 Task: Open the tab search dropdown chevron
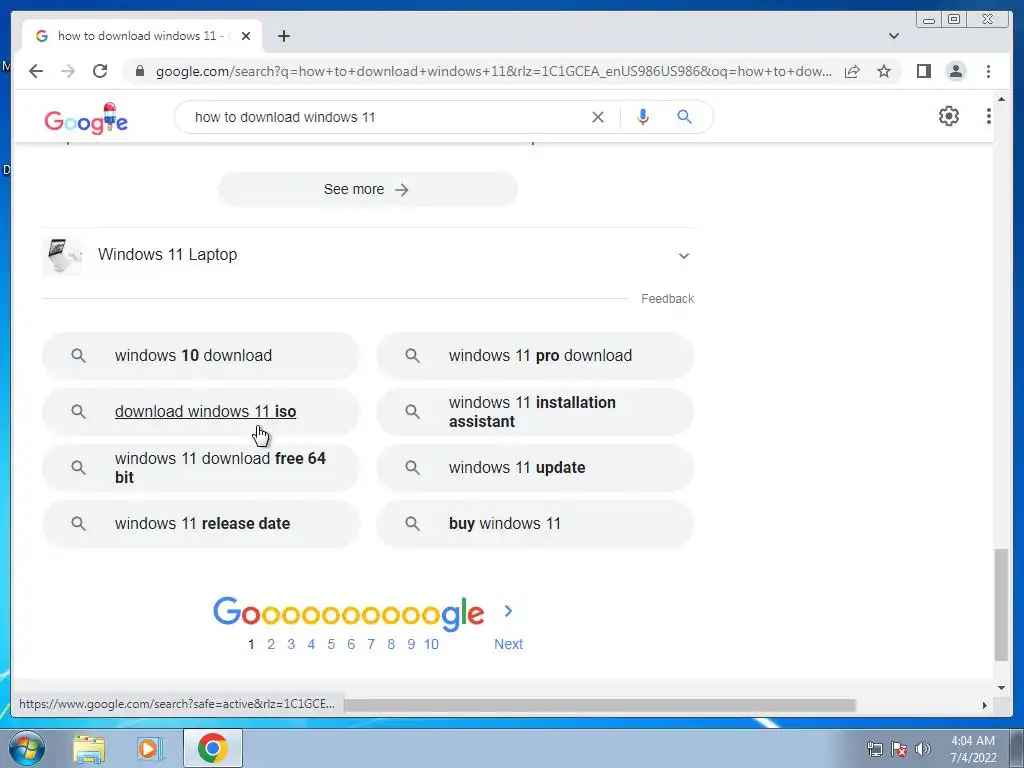point(894,36)
